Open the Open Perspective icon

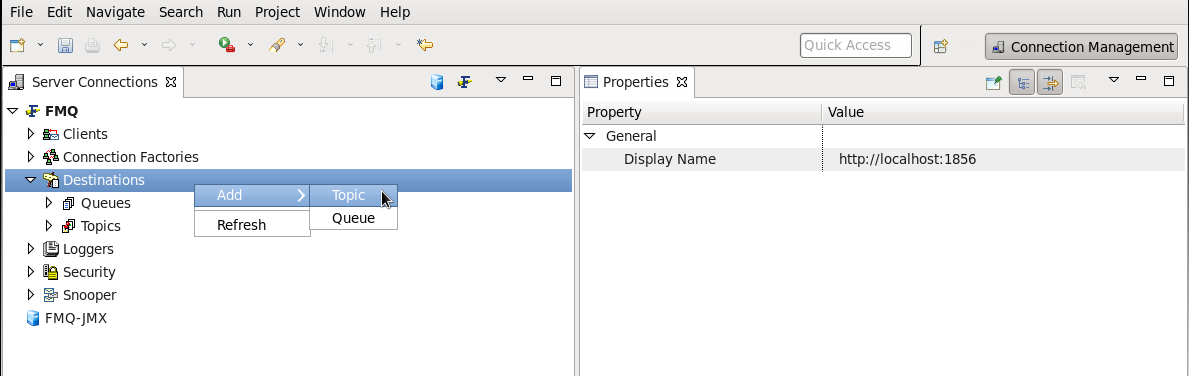tap(940, 46)
